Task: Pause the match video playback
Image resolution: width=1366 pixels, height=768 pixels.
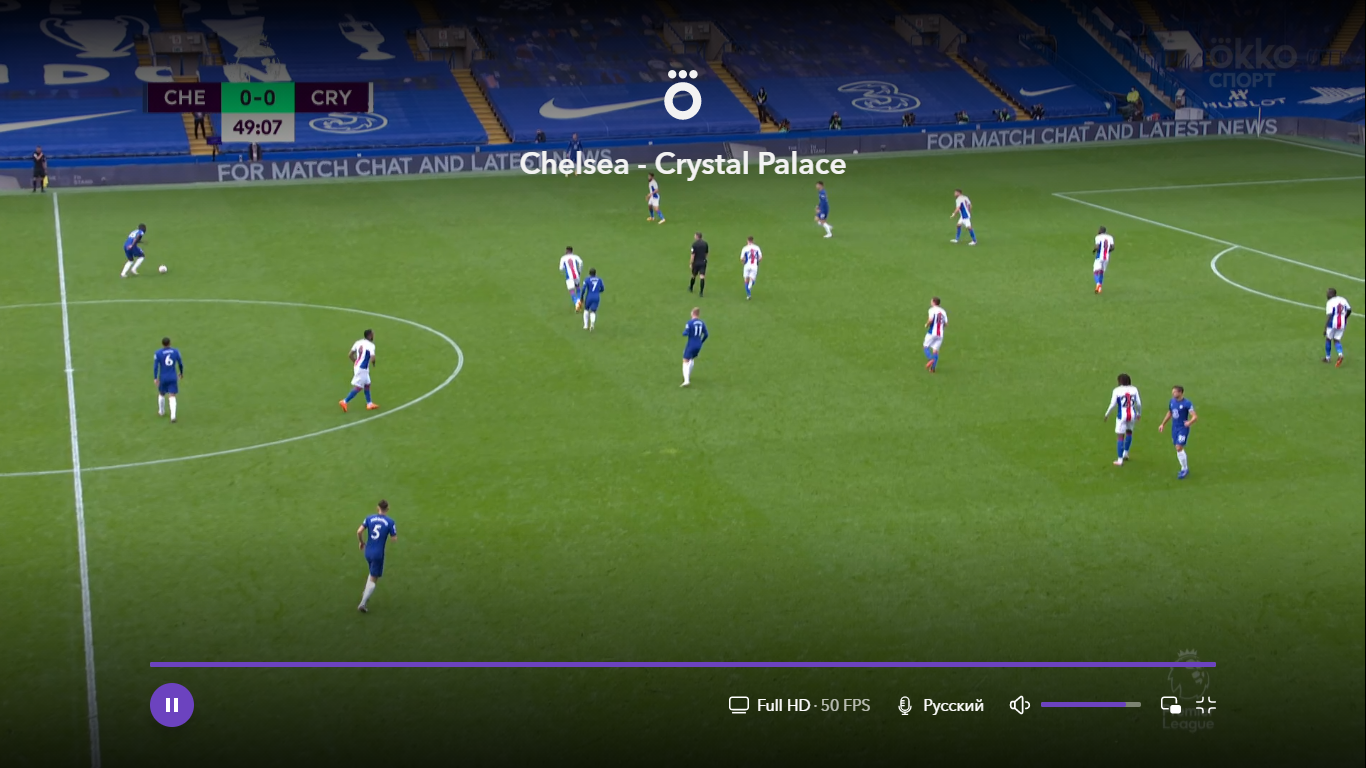Action: (x=172, y=705)
